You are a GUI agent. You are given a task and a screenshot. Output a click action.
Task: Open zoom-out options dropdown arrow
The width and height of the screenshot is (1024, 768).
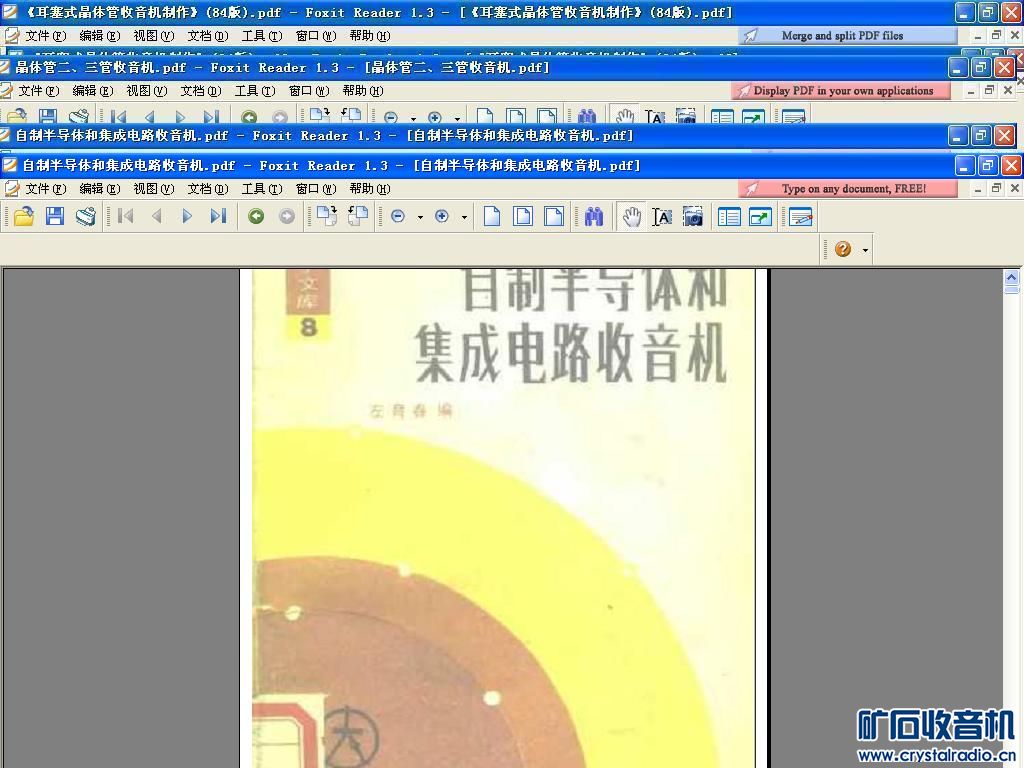point(420,217)
